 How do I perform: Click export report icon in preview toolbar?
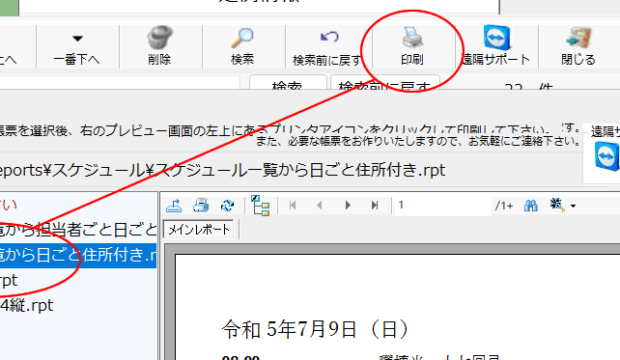click(174, 205)
